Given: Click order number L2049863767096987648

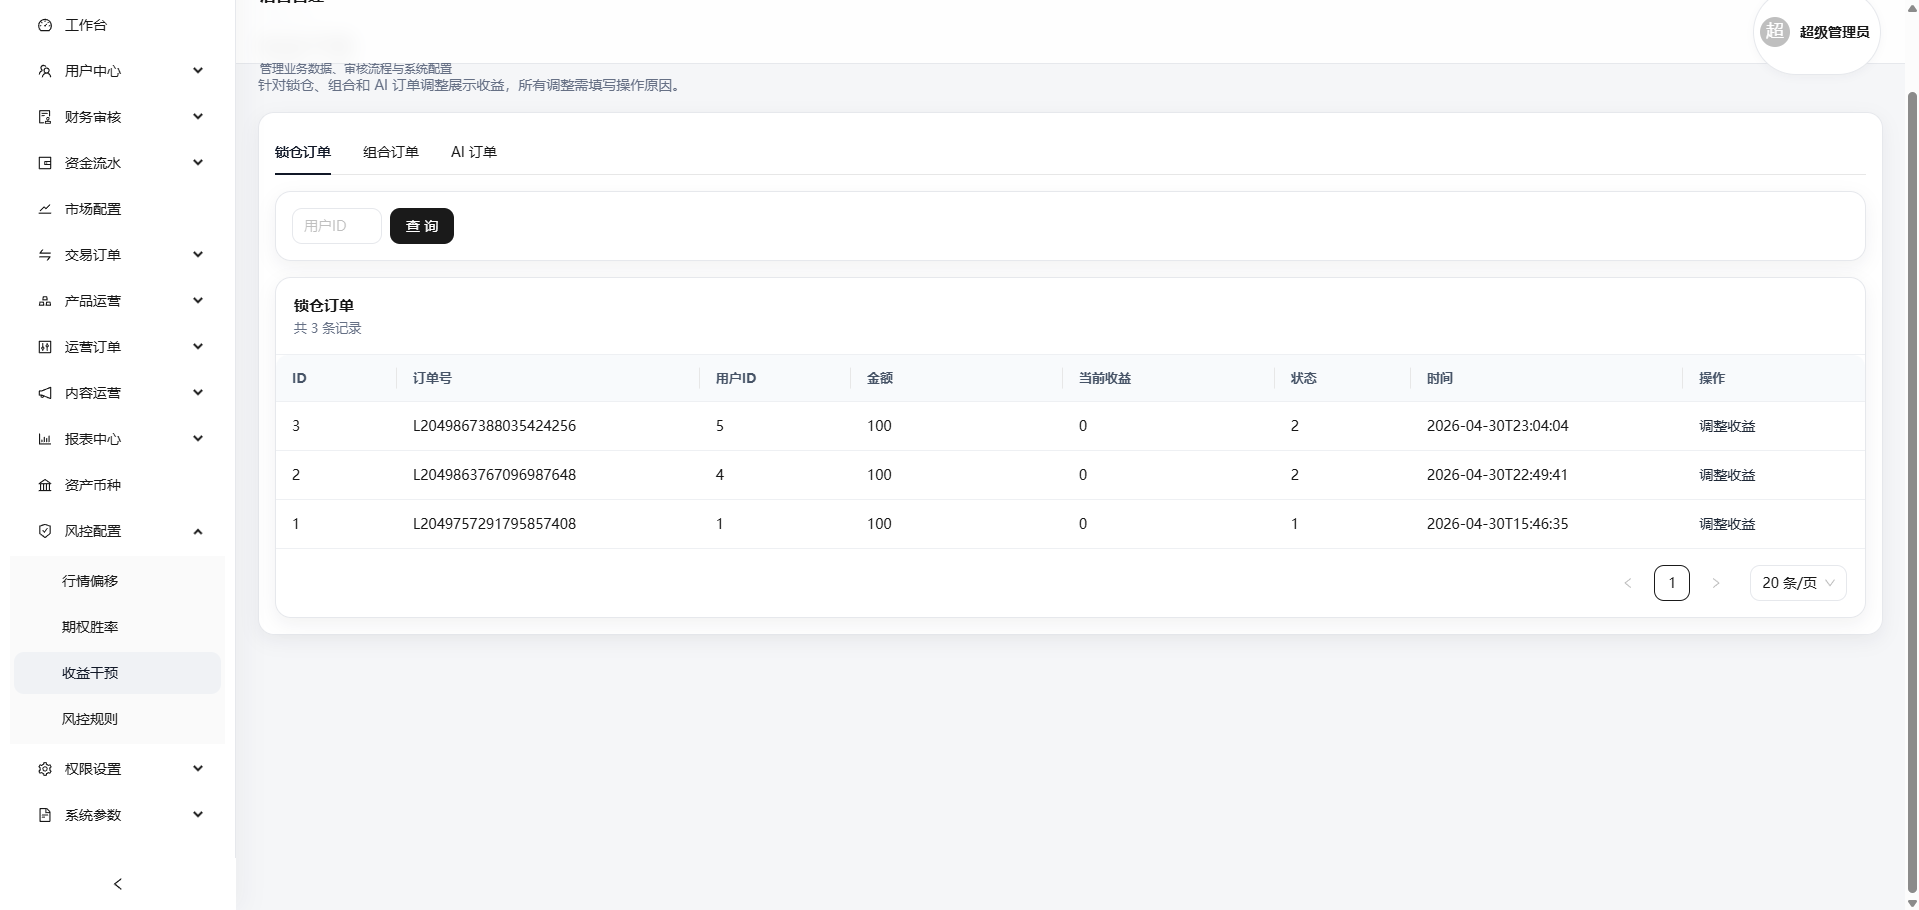Looking at the screenshot, I should pyautogui.click(x=494, y=475).
